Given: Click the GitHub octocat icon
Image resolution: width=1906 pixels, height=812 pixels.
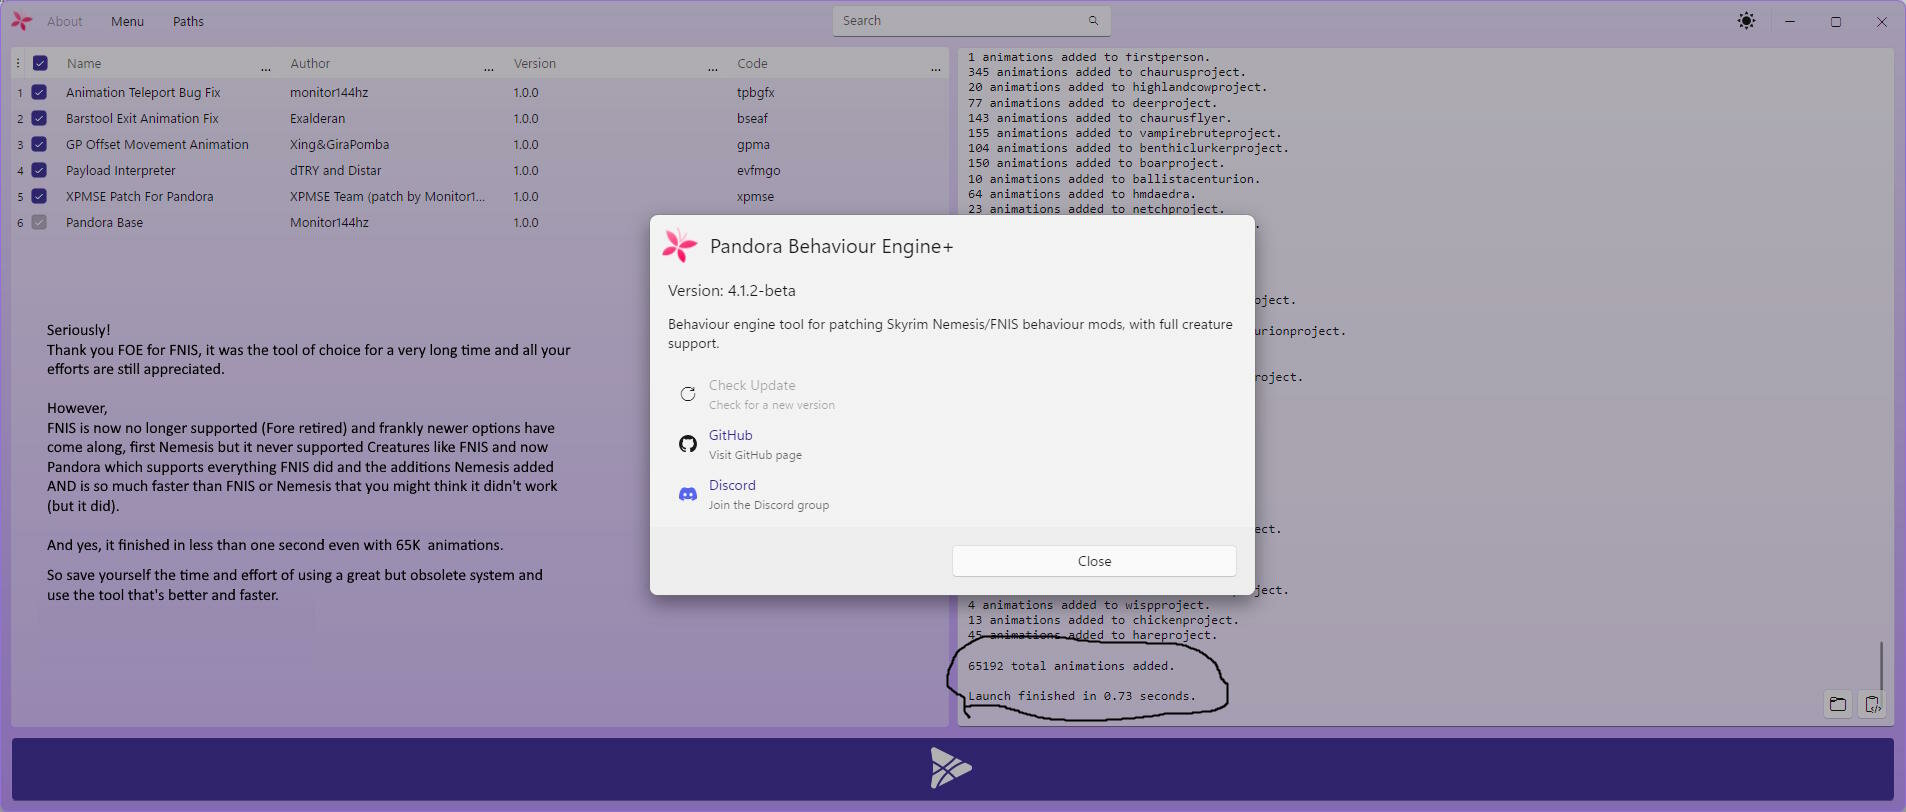Looking at the screenshot, I should [x=688, y=444].
